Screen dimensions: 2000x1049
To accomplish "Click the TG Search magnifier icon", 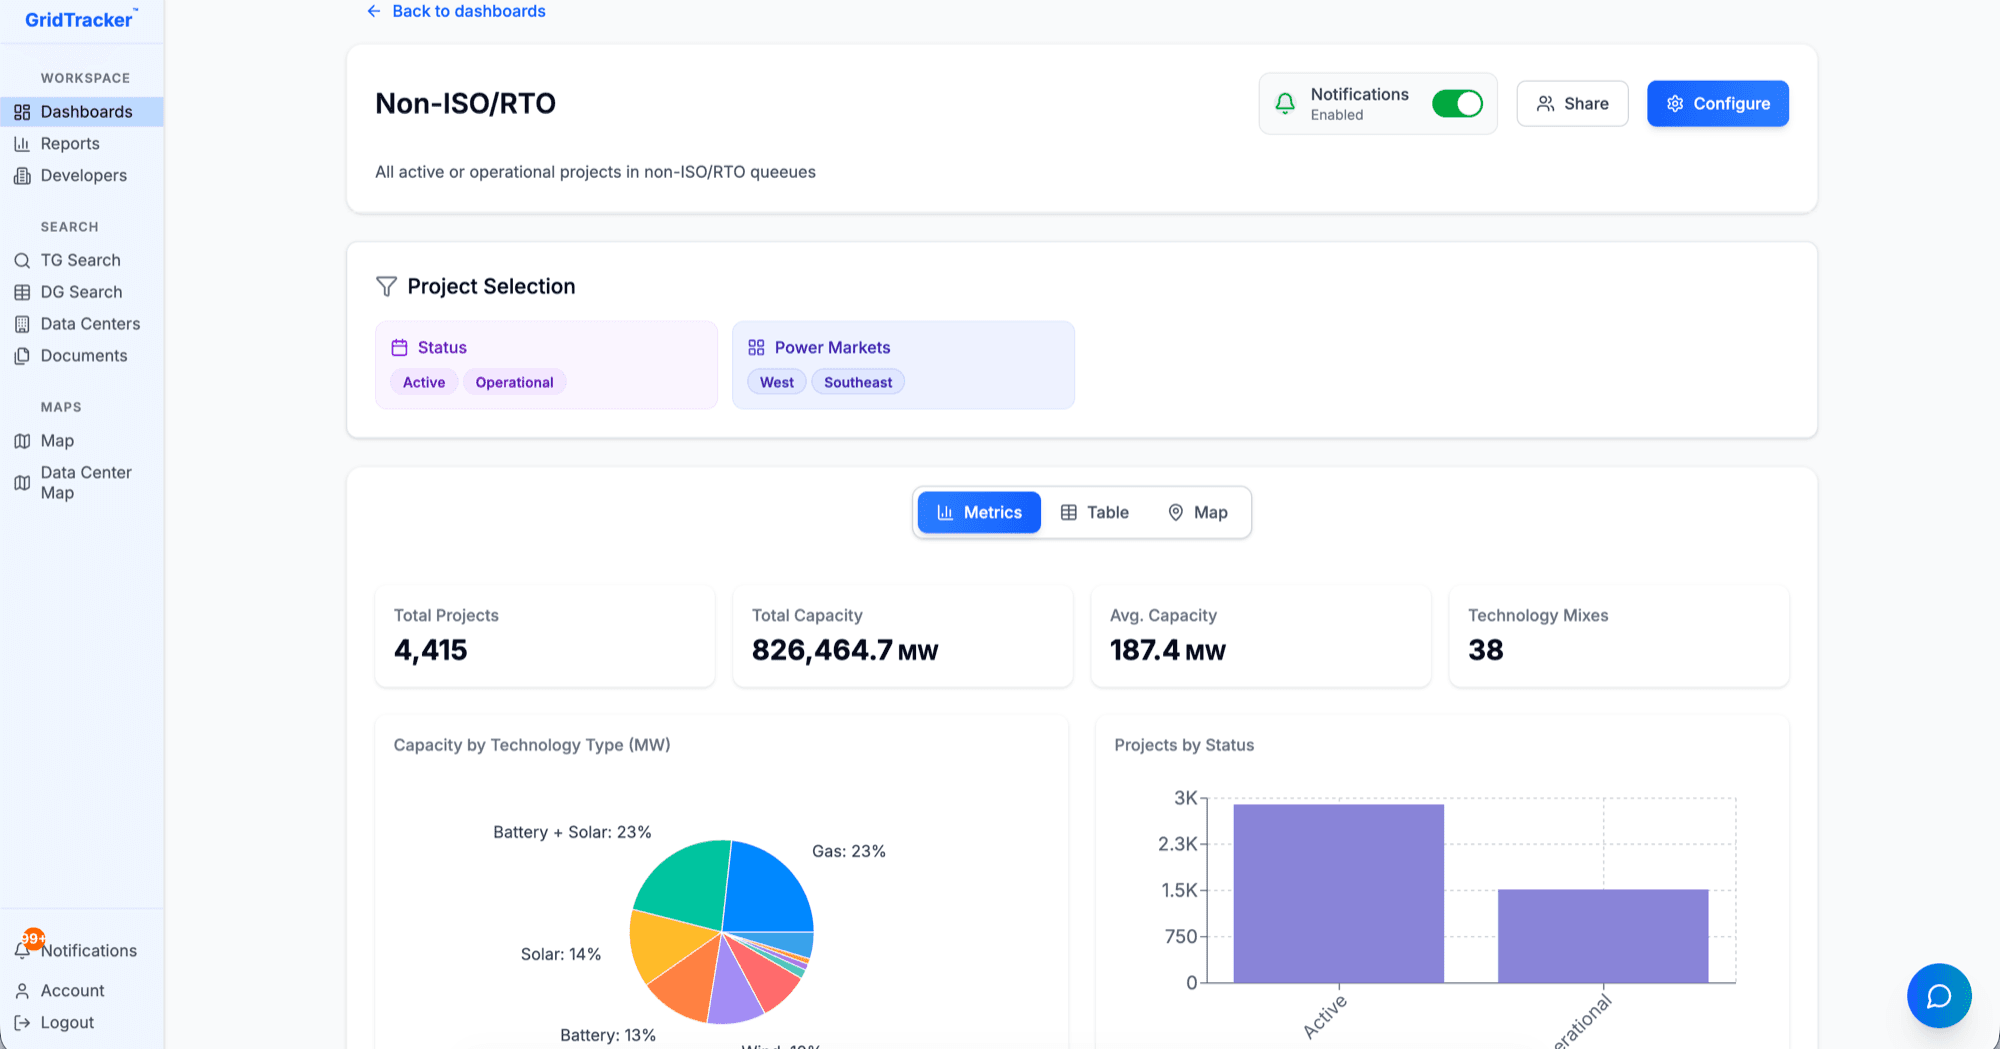I will [x=22, y=260].
